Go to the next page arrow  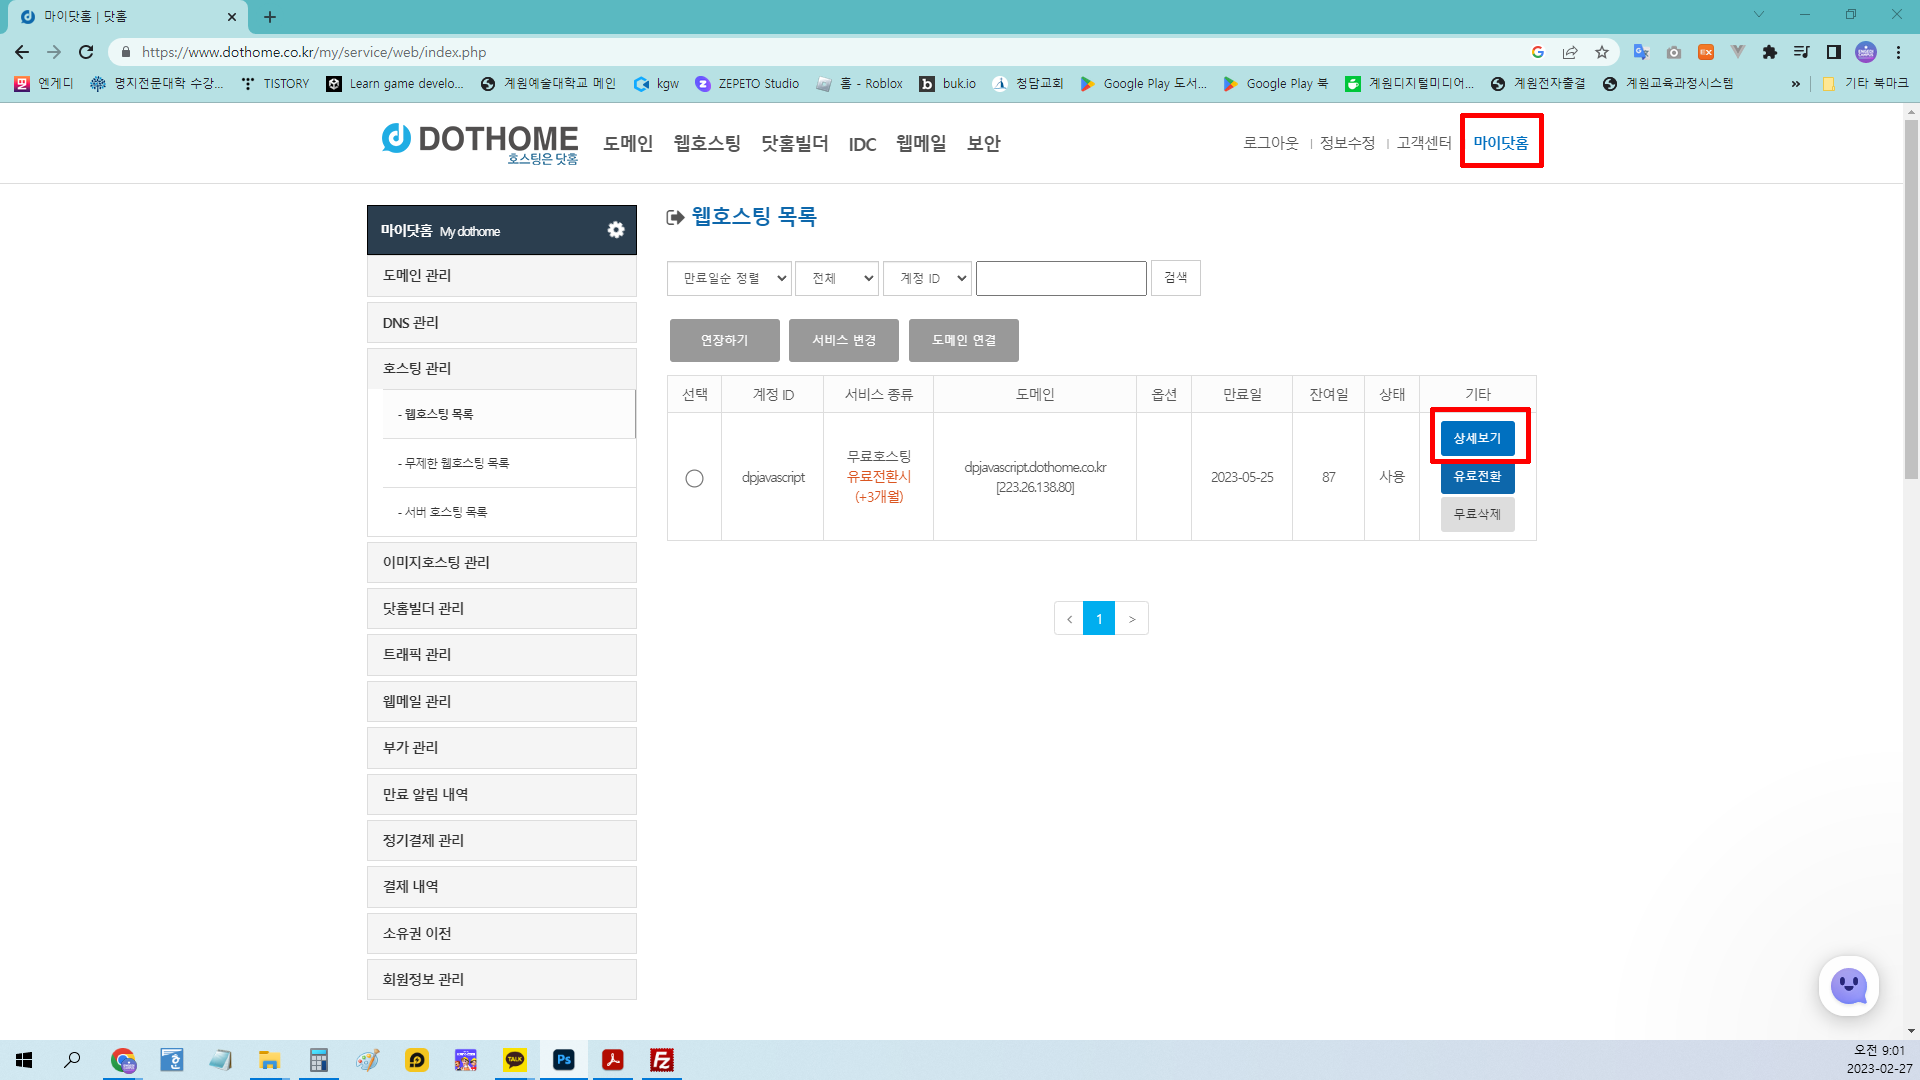click(x=1132, y=619)
